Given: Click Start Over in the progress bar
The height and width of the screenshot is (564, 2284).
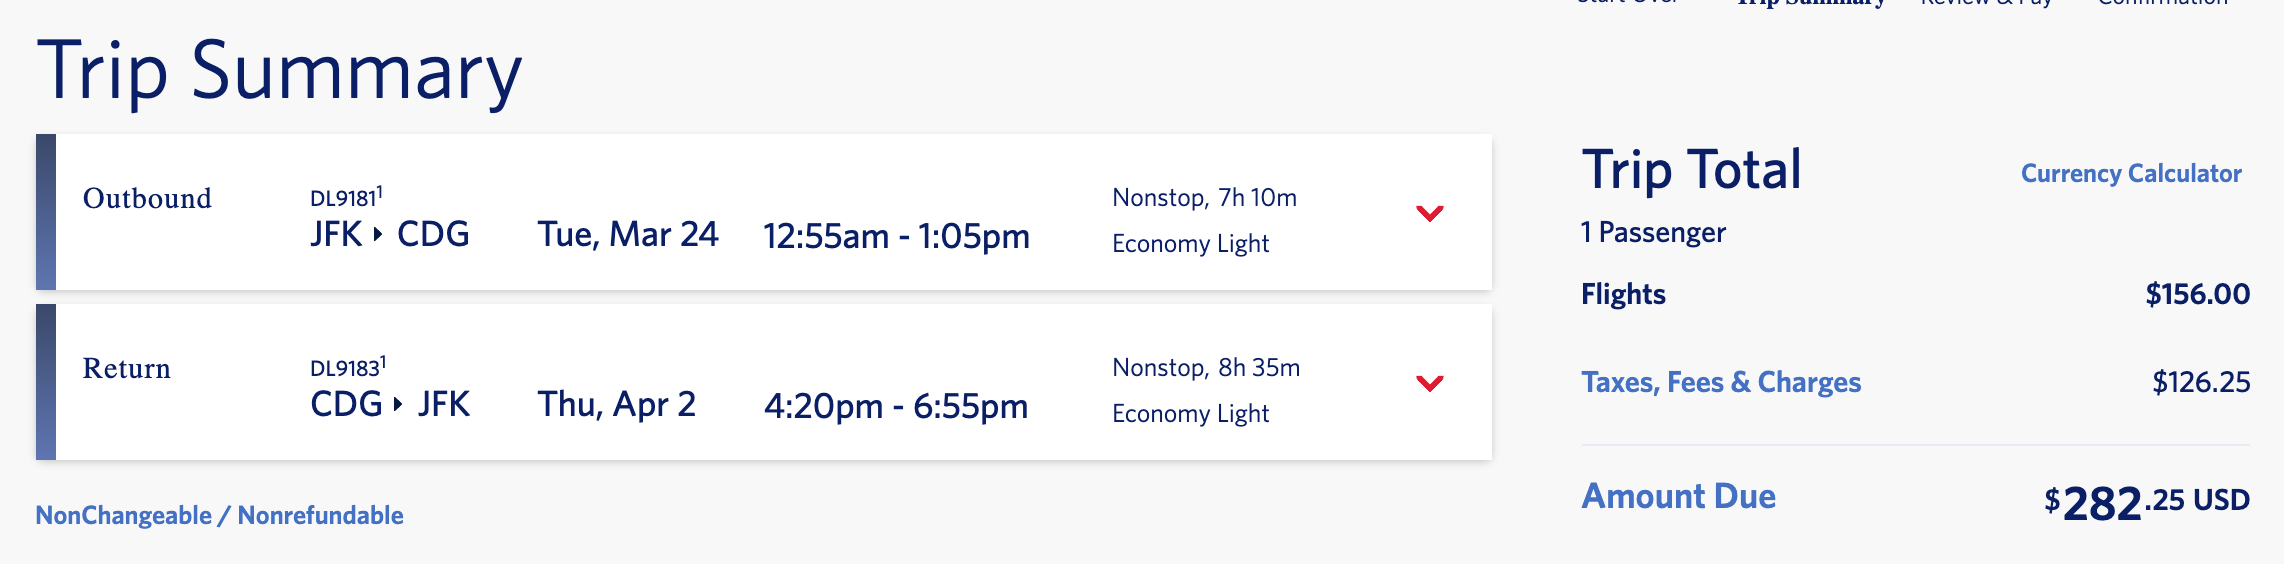Looking at the screenshot, I should tap(1628, 3).
